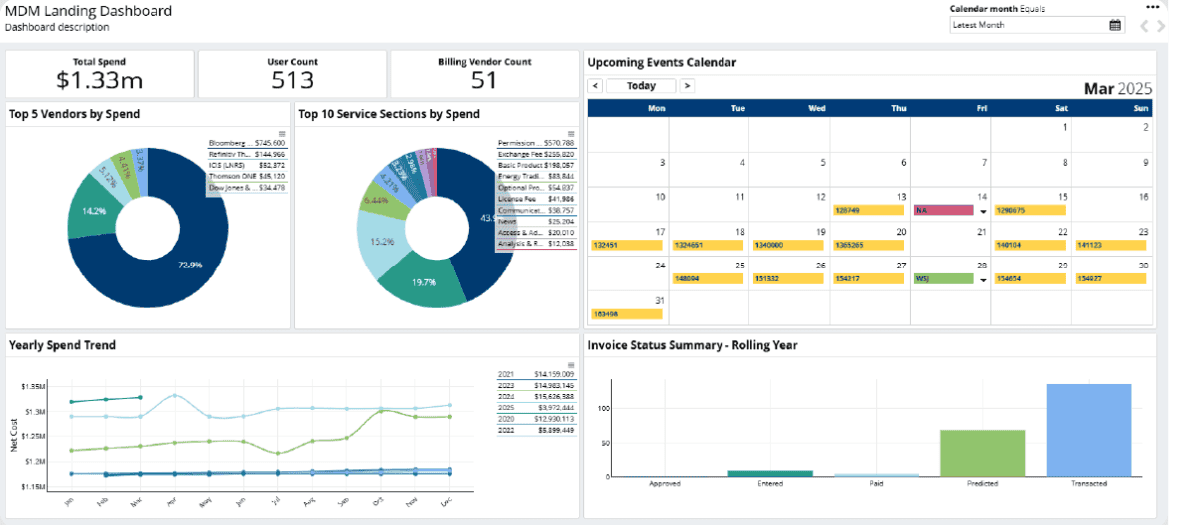Toggle the Exchange Fee legend entry
This screenshot has height=525, width=1200.
536,155
